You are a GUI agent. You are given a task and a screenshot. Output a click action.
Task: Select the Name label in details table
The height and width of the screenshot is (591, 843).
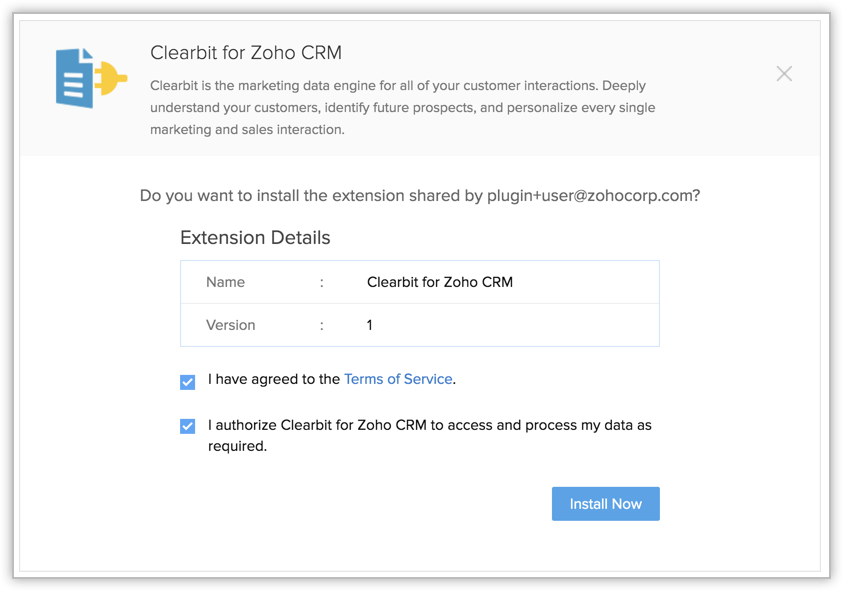(225, 282)
